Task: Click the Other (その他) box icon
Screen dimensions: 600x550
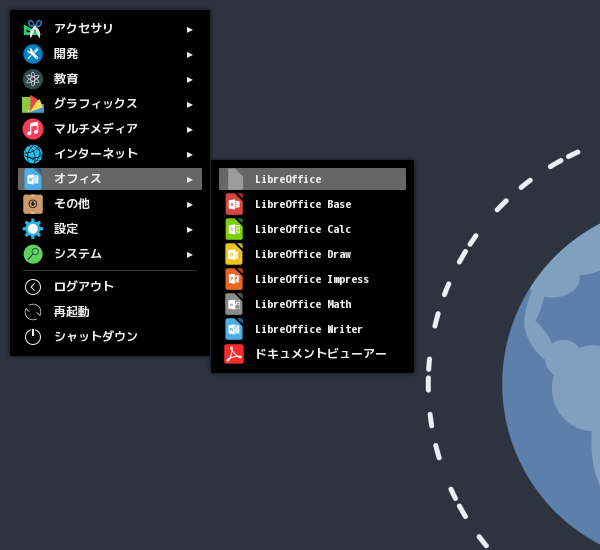Action: pyautogui.click(x=33, y=204)
